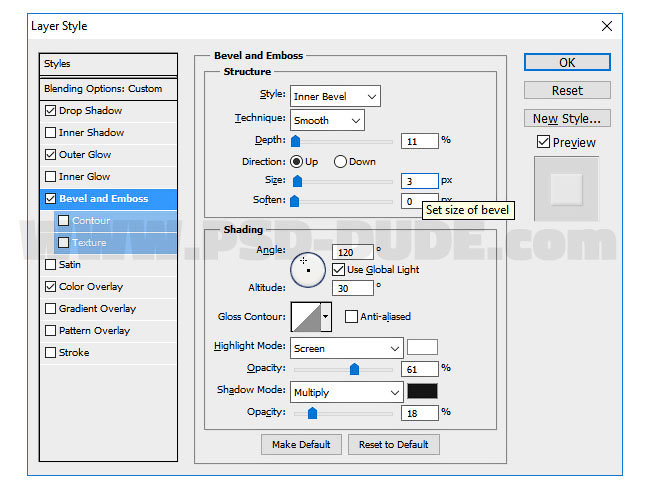
Task: Toggle Use Global Light checkbox
Action: coord(338,270)
